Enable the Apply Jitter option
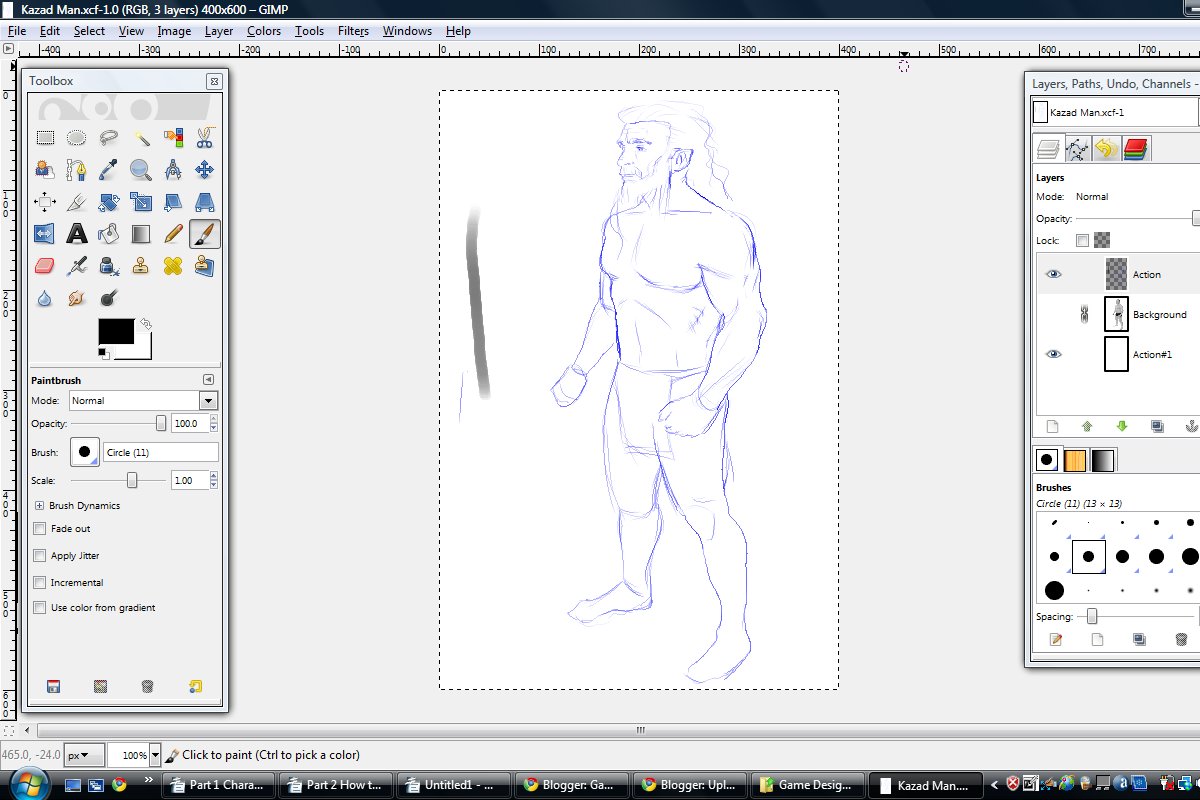Screen dimensions: 1200x800 (40, 556)
